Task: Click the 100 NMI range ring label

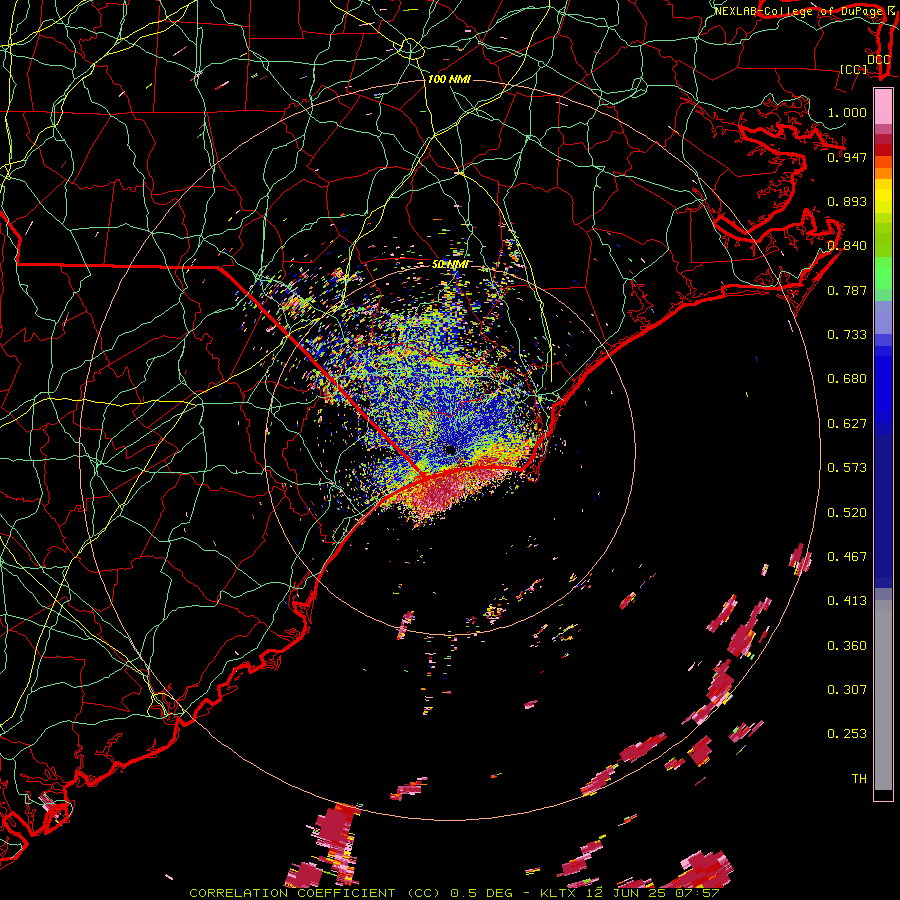Action: (449, 79)
